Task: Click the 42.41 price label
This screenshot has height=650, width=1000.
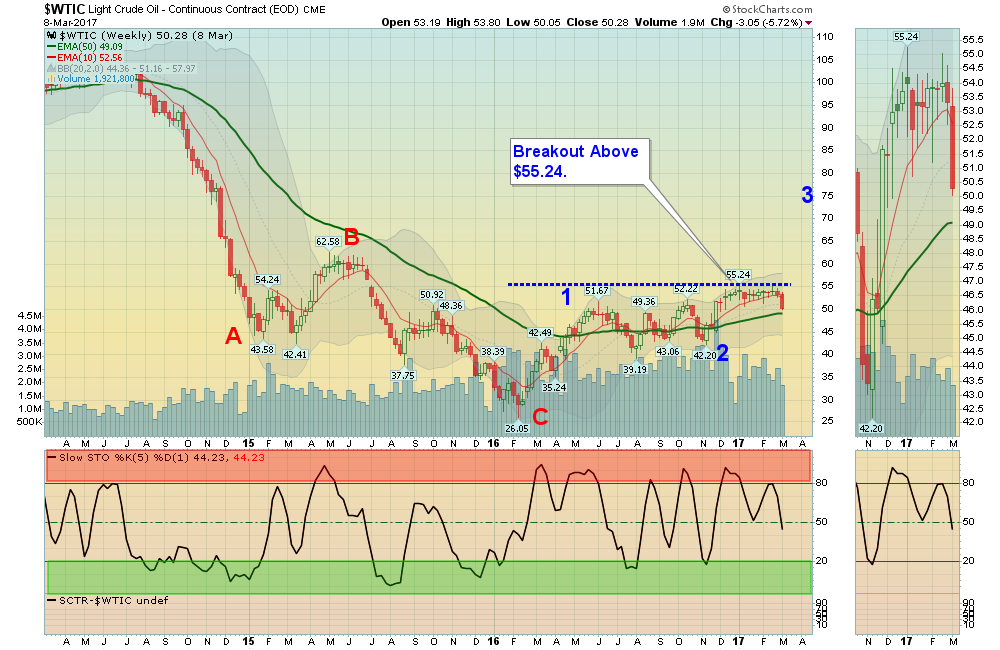Action: point(295,355)
